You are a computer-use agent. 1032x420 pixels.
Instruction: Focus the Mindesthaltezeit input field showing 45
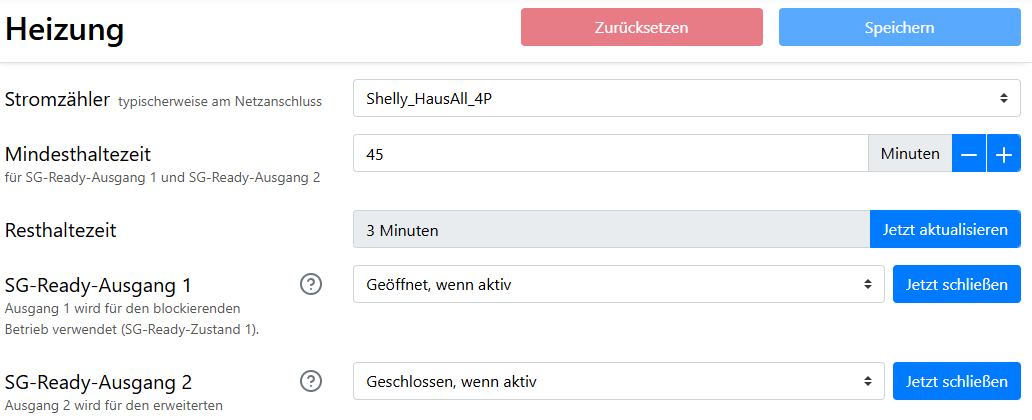610,154
